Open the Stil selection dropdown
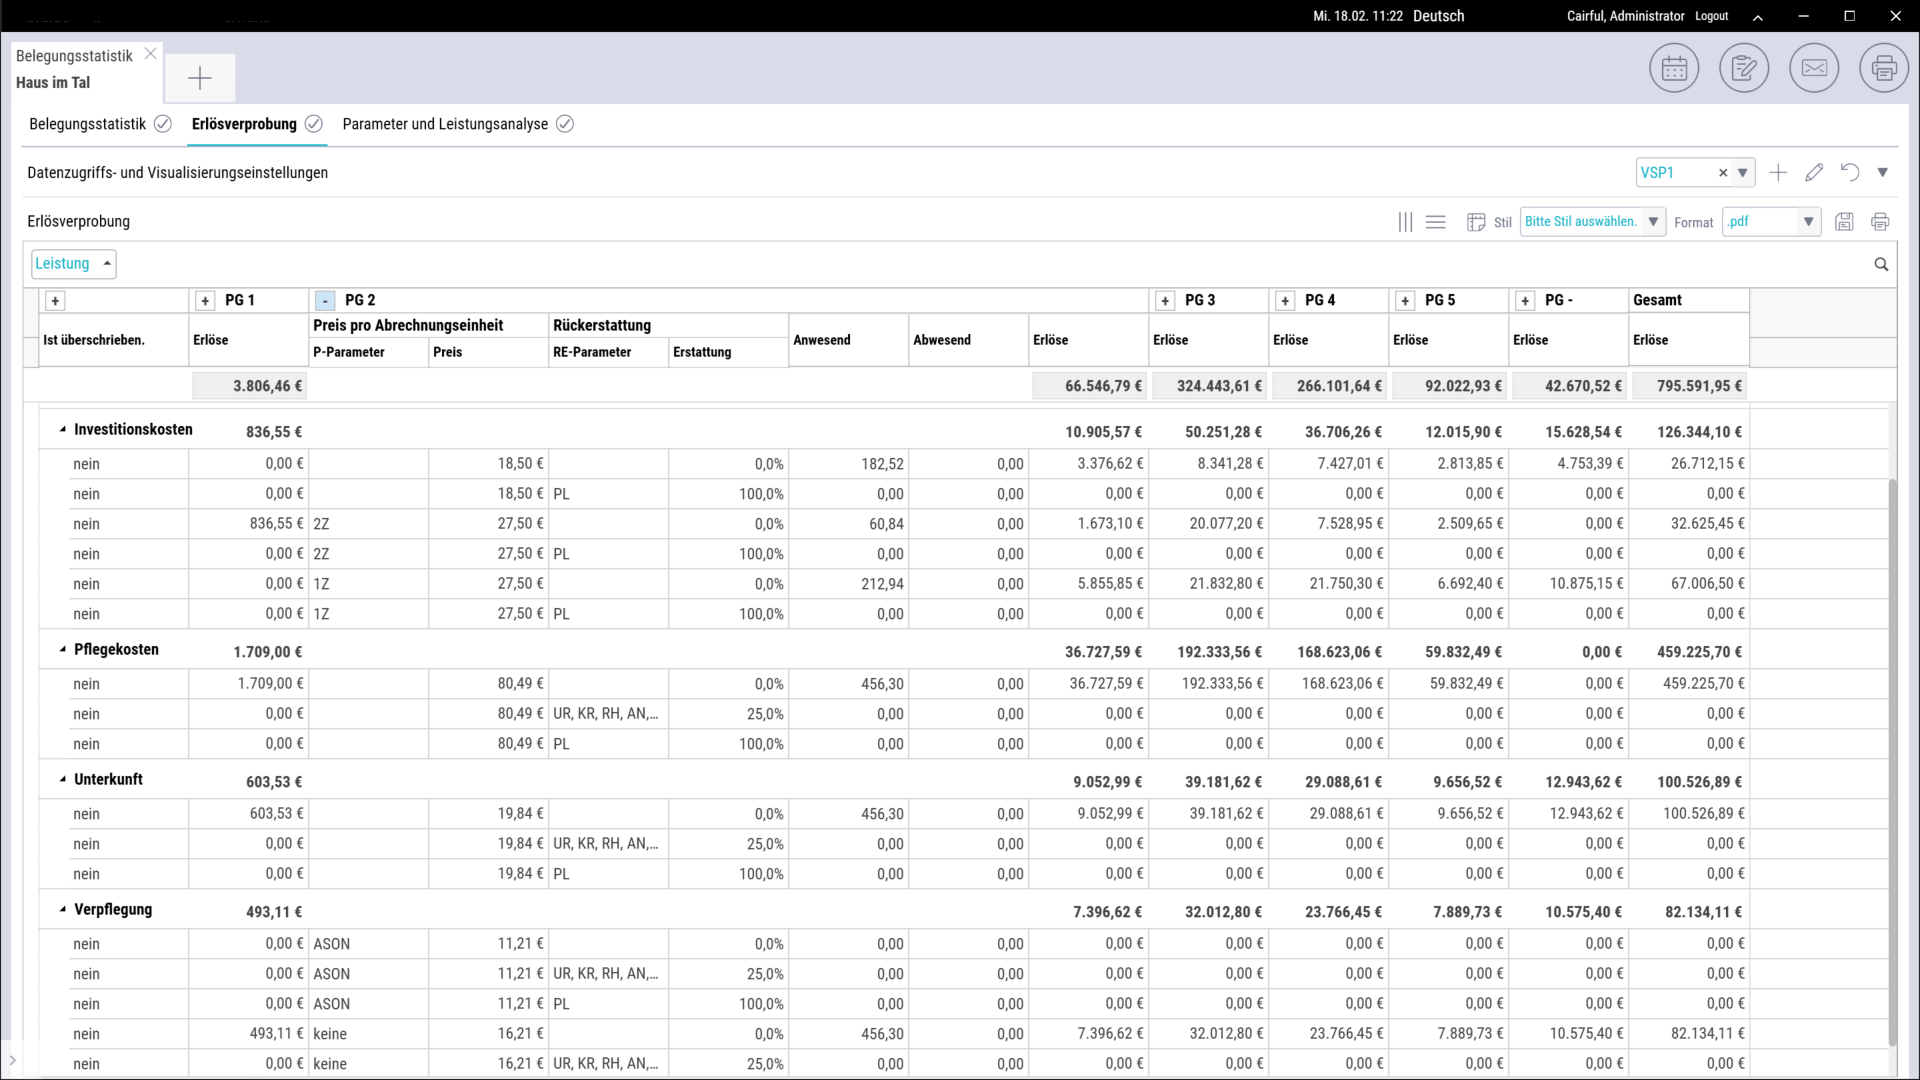The height and width of the screenshot is (1080, 1920). [1592, 222]
